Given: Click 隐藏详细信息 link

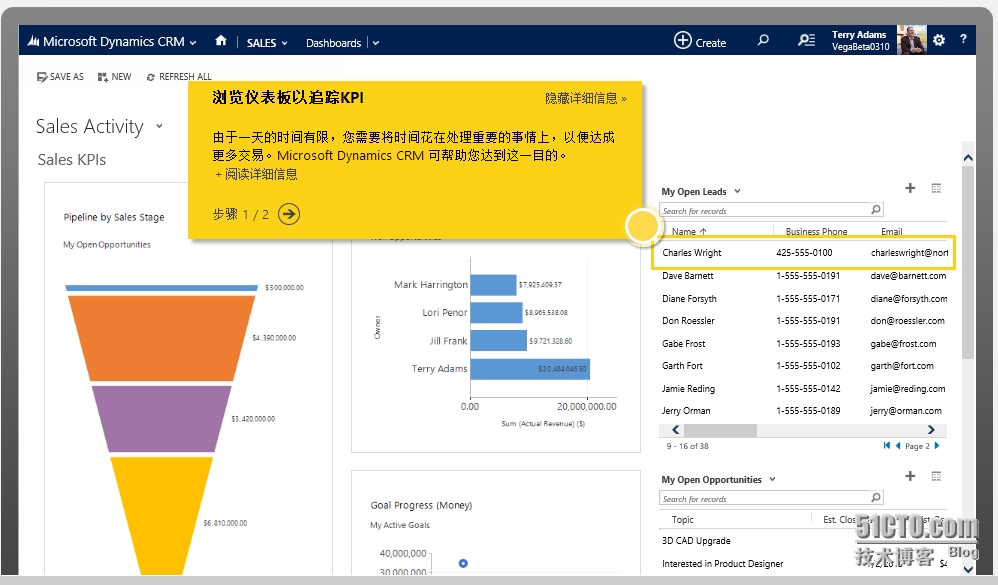Looking at the screenshot, I should pos(586,98).
